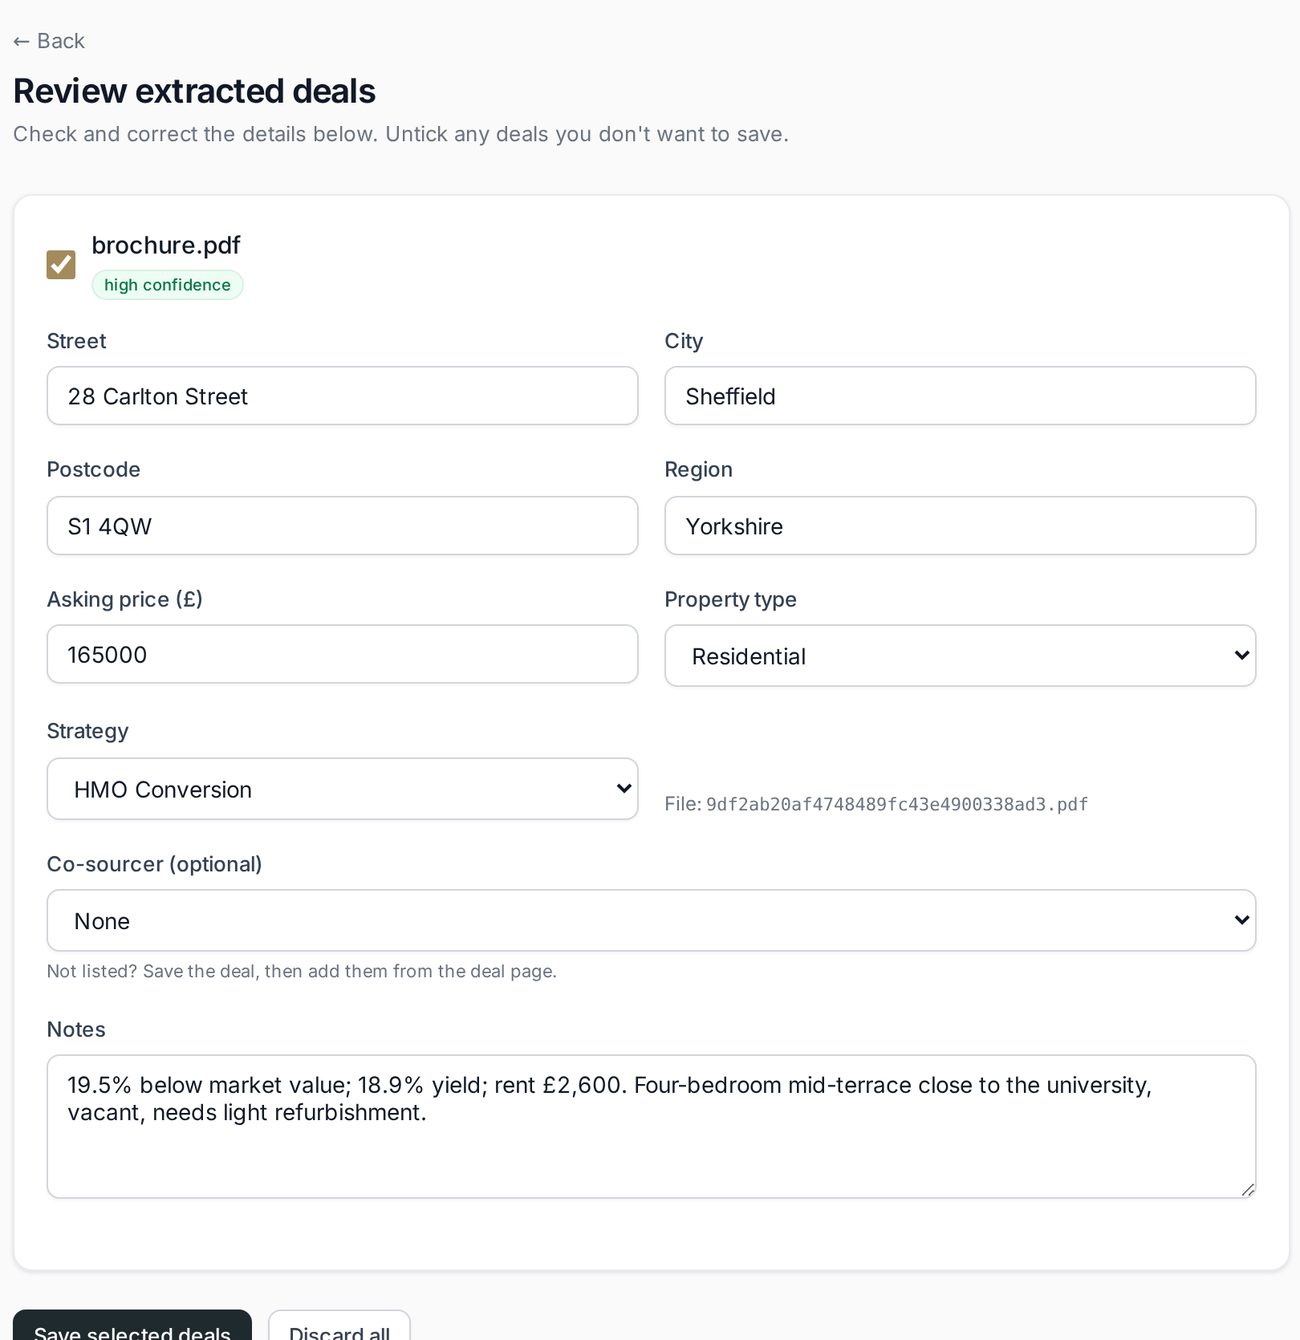This screenshot has height=1340, width=1300.
Task: Click into the Region field showing Yorkshire
Action: pyautogui.click(x=960, y=526)
